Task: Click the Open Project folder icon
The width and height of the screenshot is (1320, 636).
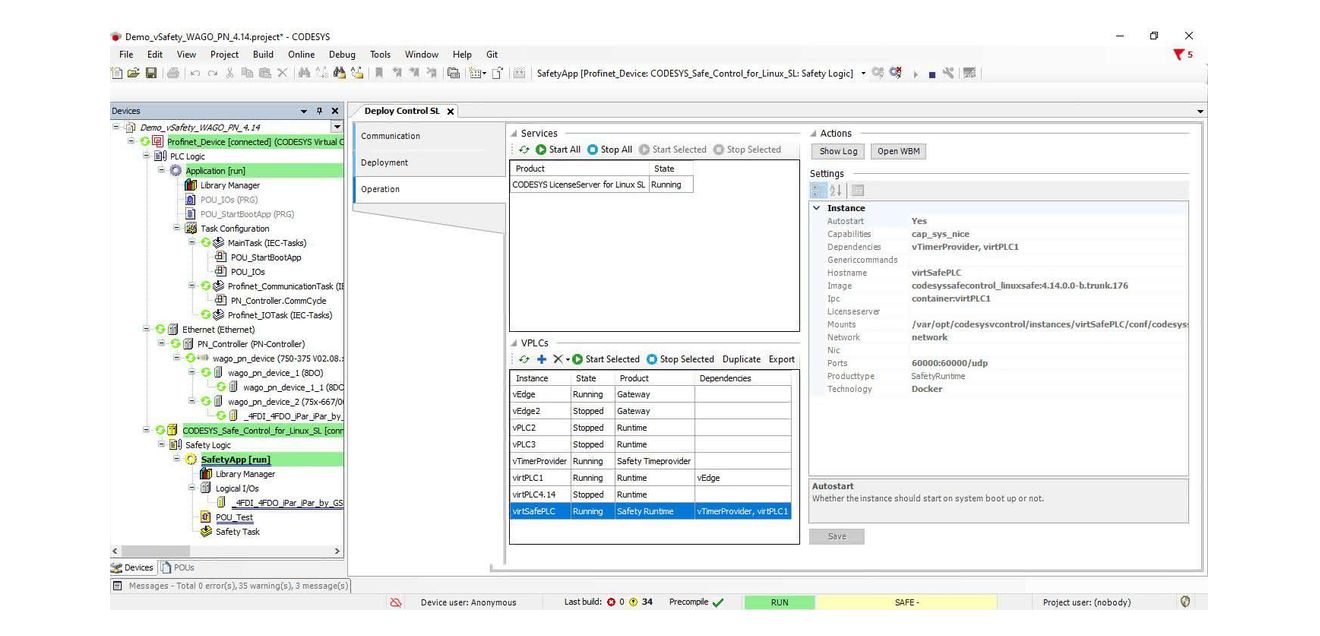Action: (133, 73)
